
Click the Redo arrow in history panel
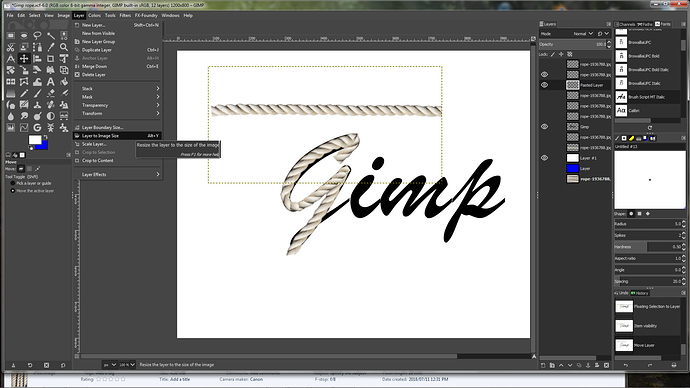(x=650, y=365)
